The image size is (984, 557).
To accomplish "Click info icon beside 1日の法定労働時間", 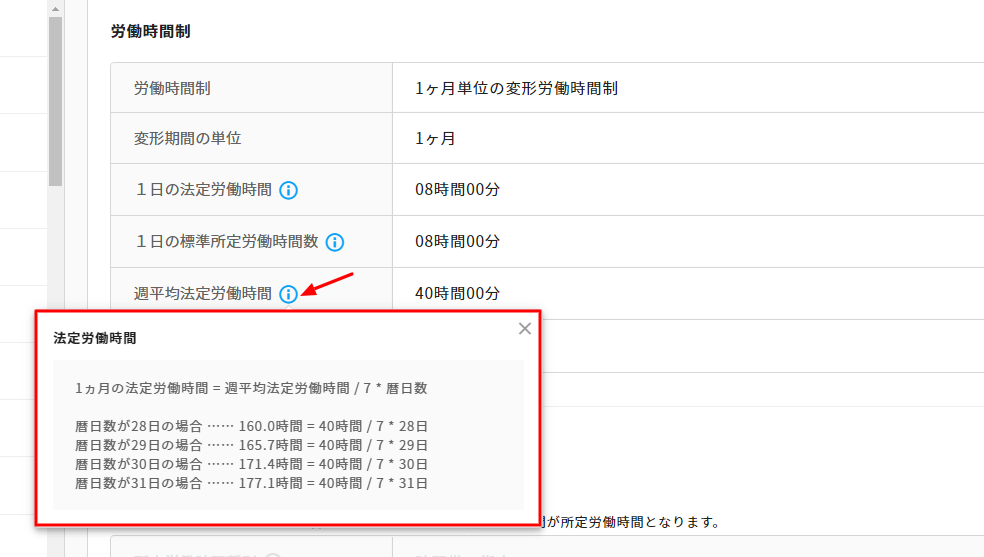I will point(289,190).
